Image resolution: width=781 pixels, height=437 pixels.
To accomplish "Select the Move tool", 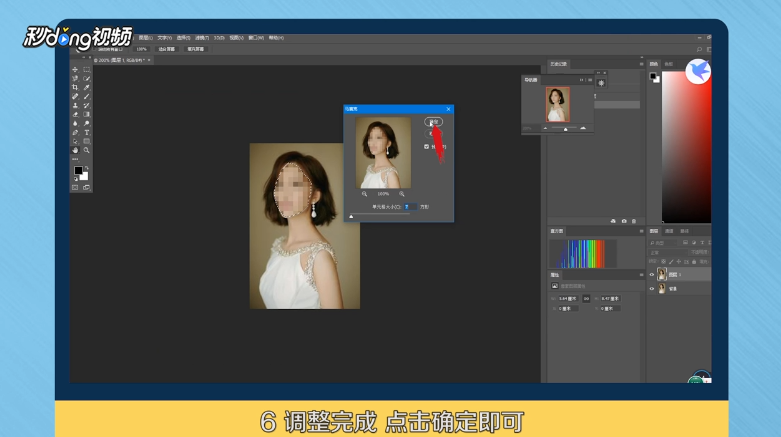I will tap(75, 69).
